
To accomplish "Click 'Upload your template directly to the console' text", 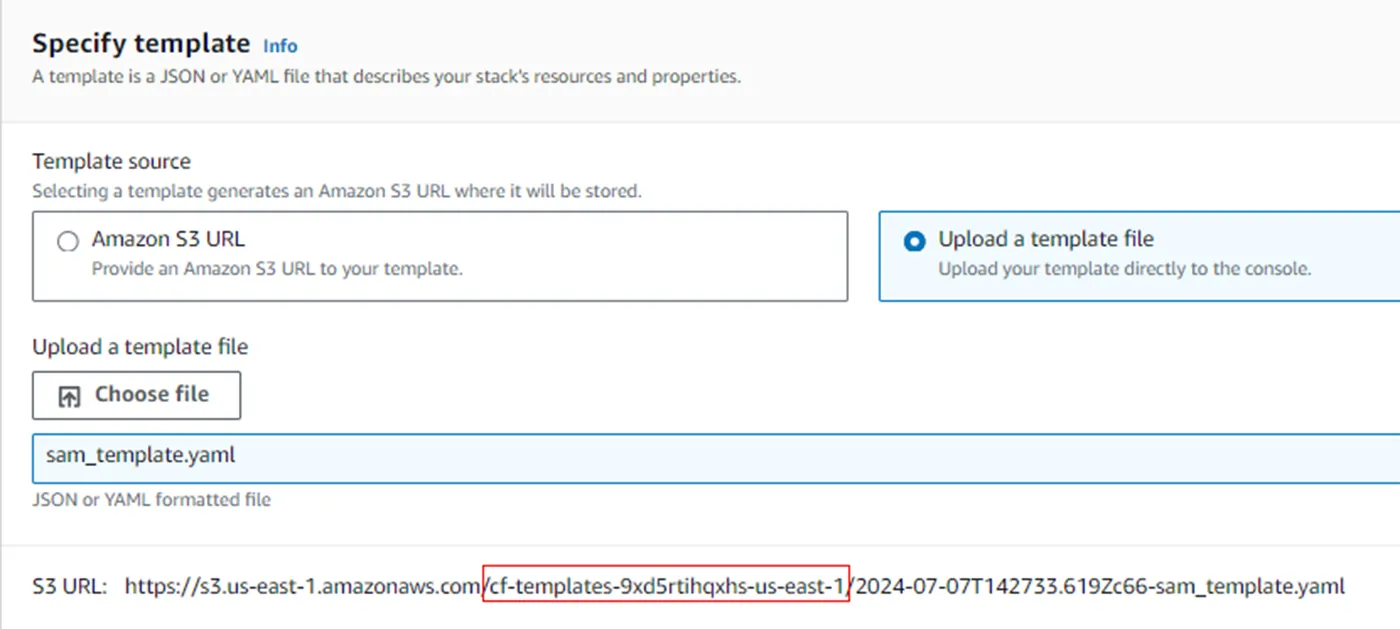I will coord(1124,269).
